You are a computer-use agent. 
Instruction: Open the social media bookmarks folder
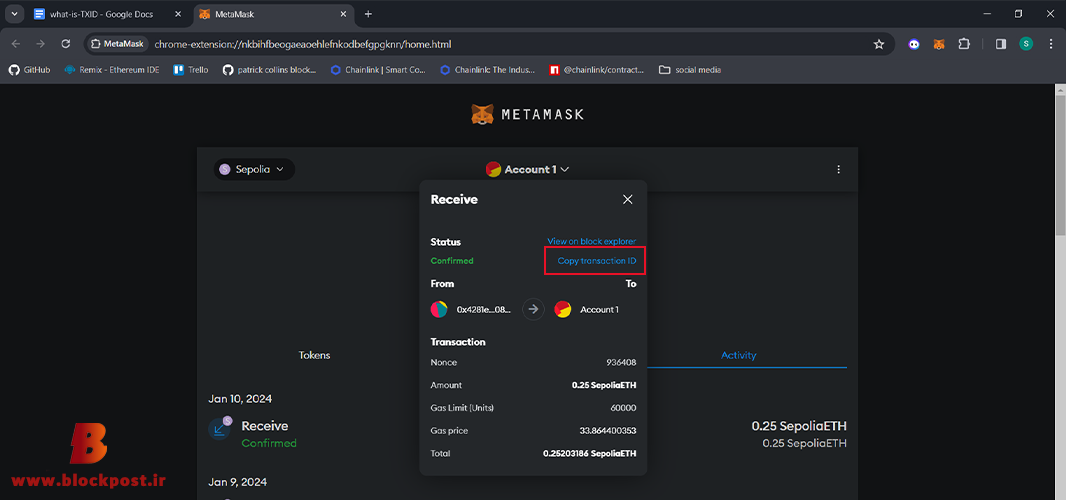point(690,69)
